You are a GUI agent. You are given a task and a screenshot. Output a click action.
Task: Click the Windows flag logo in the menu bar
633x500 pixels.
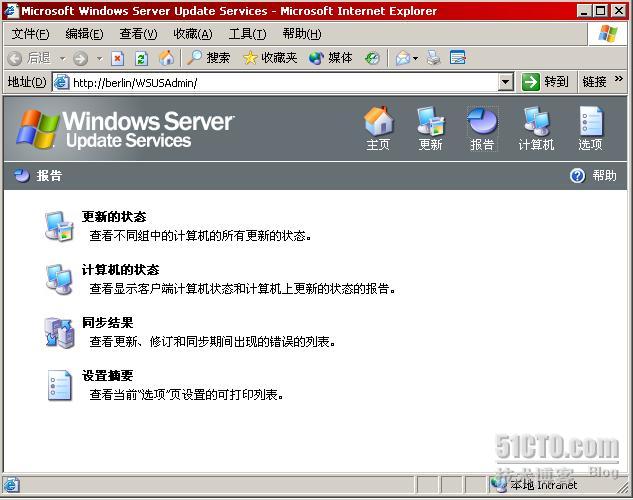coord(608,34)
